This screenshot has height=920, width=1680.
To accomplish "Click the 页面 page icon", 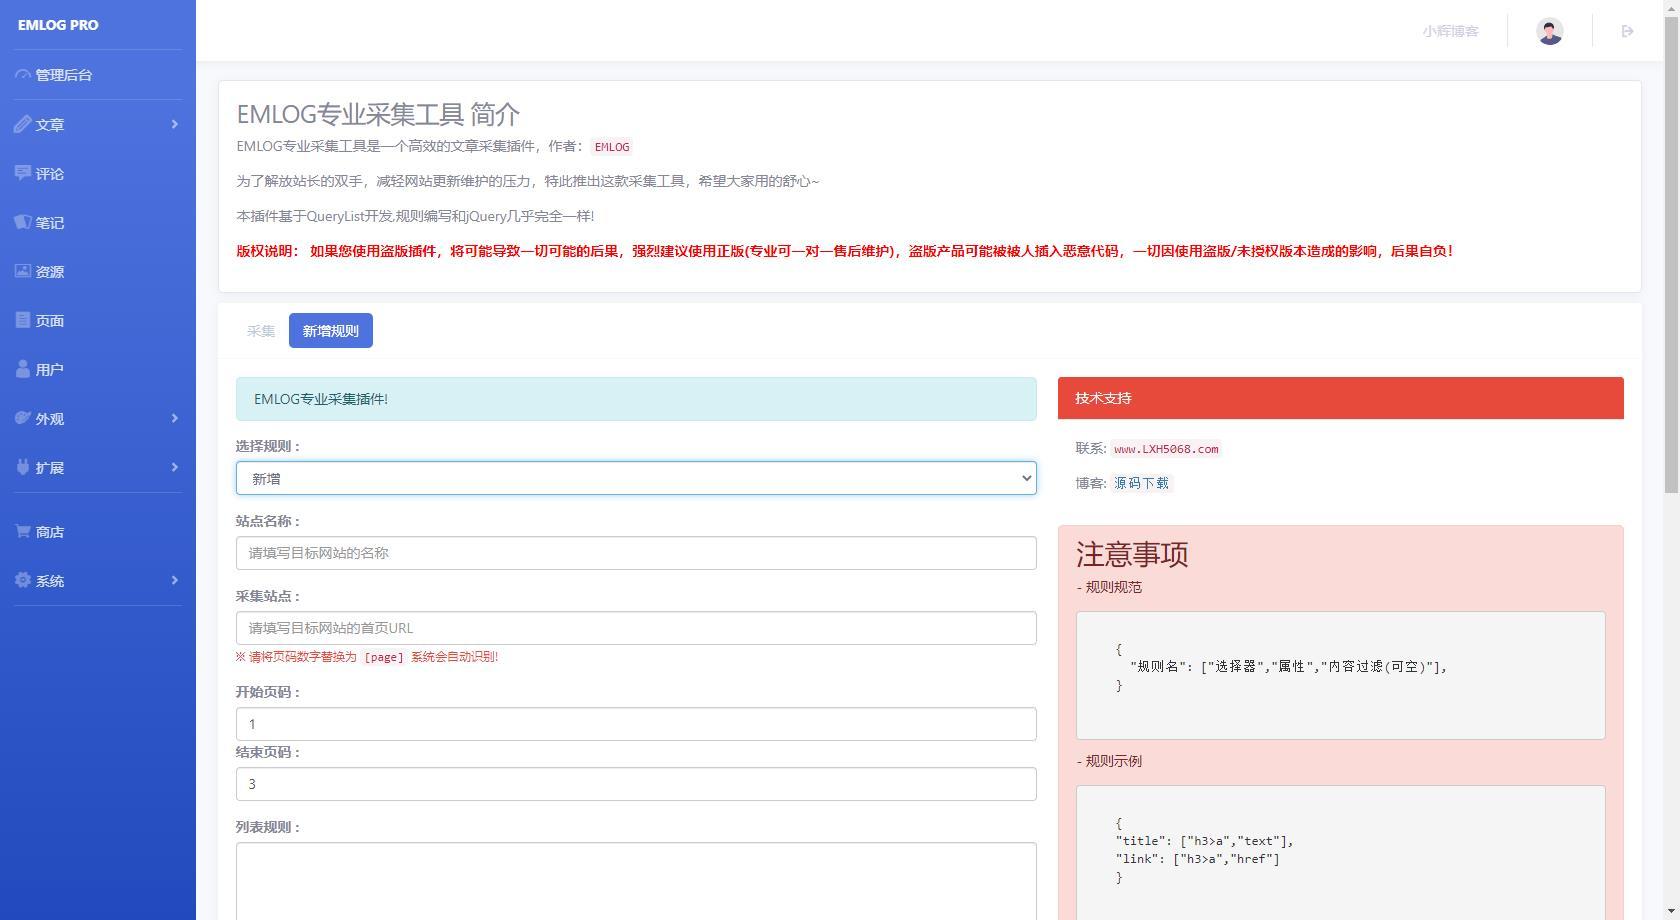I will (x=23, y=320).
